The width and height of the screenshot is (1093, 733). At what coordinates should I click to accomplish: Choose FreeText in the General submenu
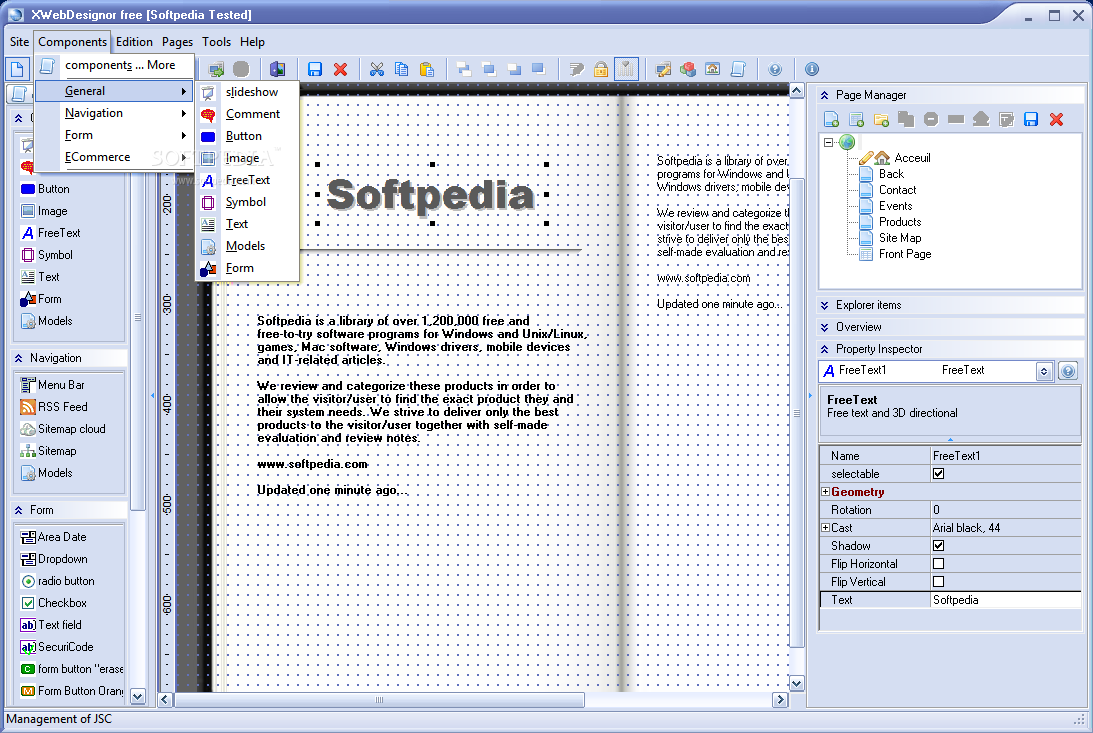(247, 180)
